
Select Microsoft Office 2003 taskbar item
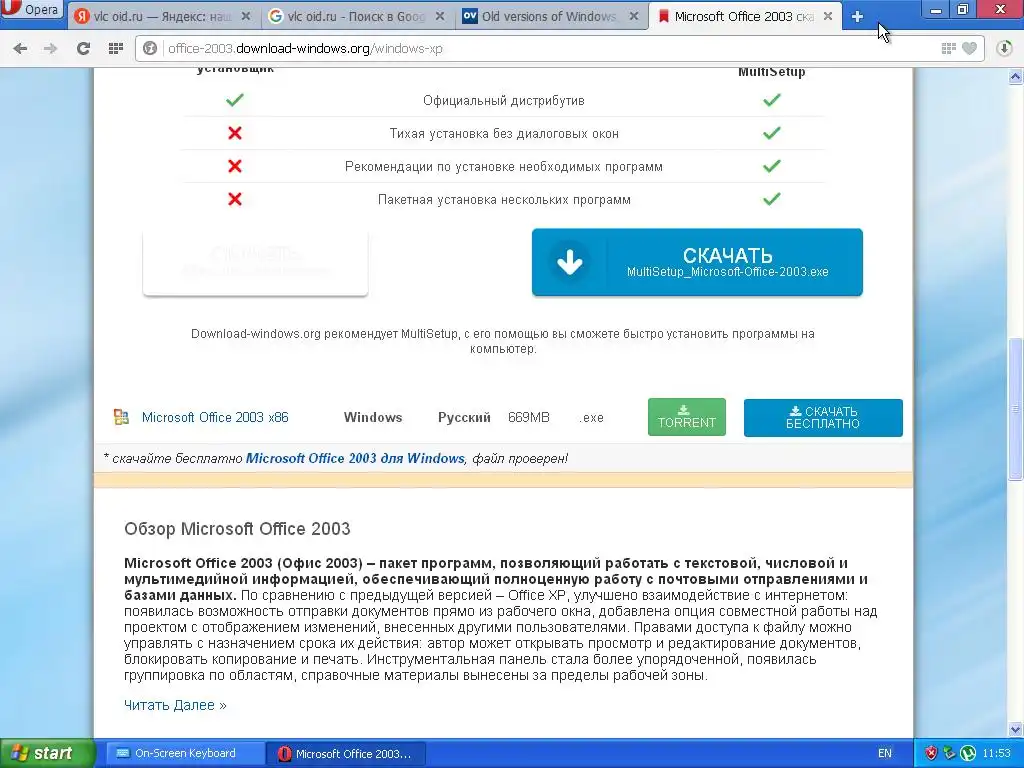pyautogui.click(x=345, y=754)
